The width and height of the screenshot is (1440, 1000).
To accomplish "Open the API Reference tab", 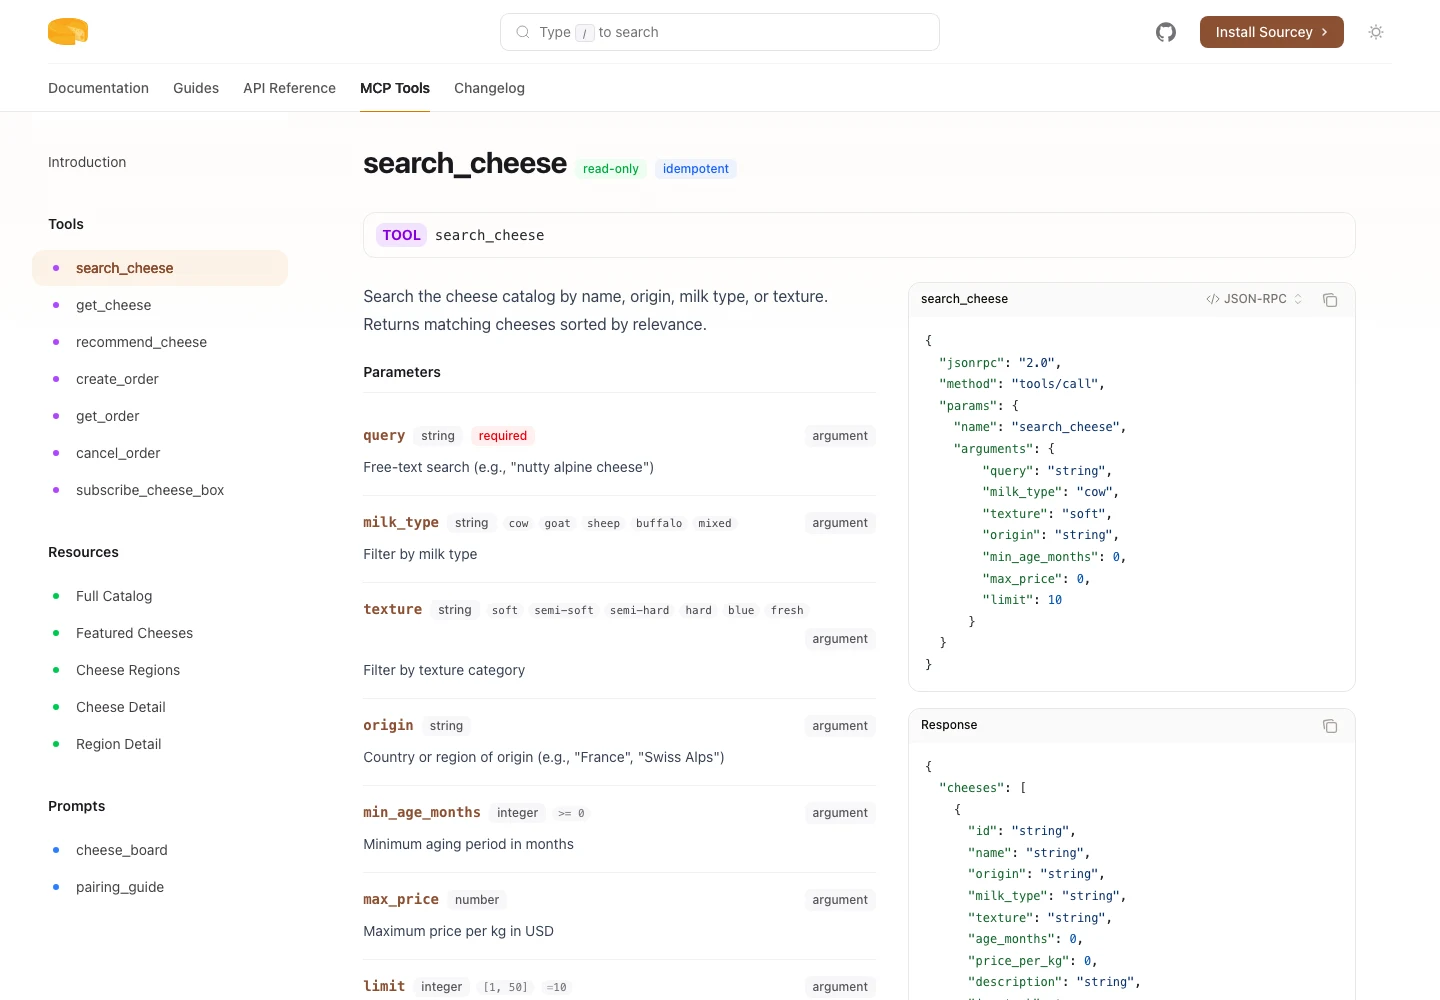I will point(289,88).
